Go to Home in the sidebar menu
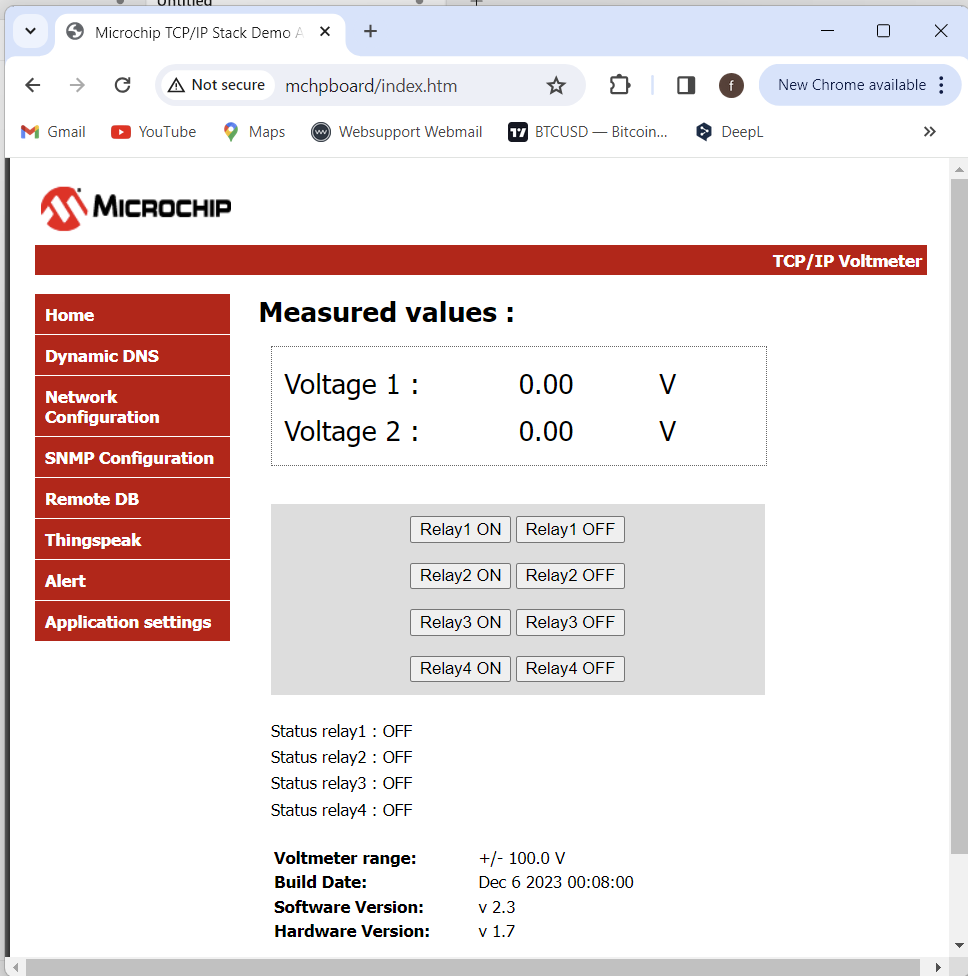 (133, 315)
